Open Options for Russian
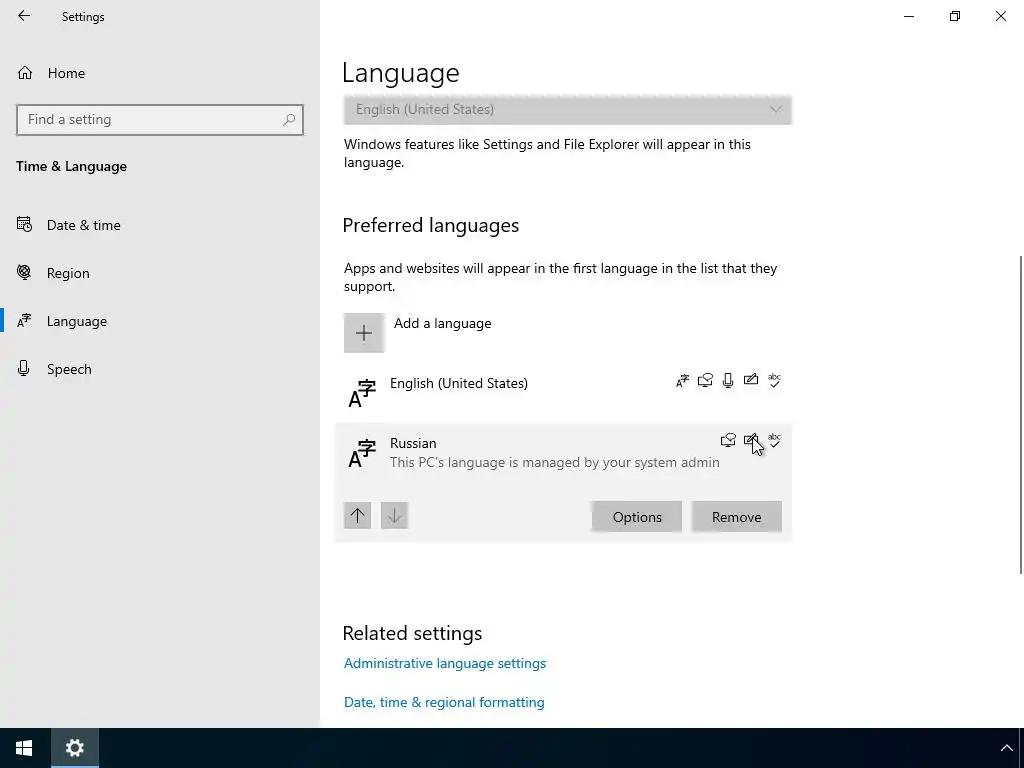The height and width of the screenshot is (768, 1024). [x=637, y=517]
